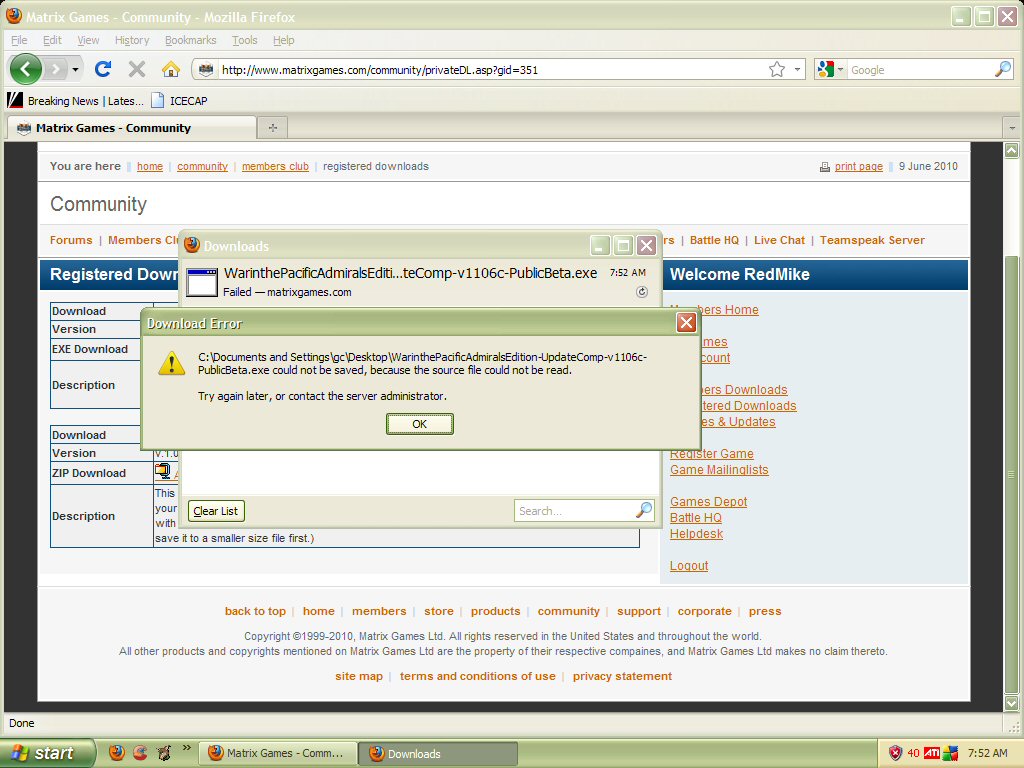
Task: Click the Windows start button
Action: [46, 753]
